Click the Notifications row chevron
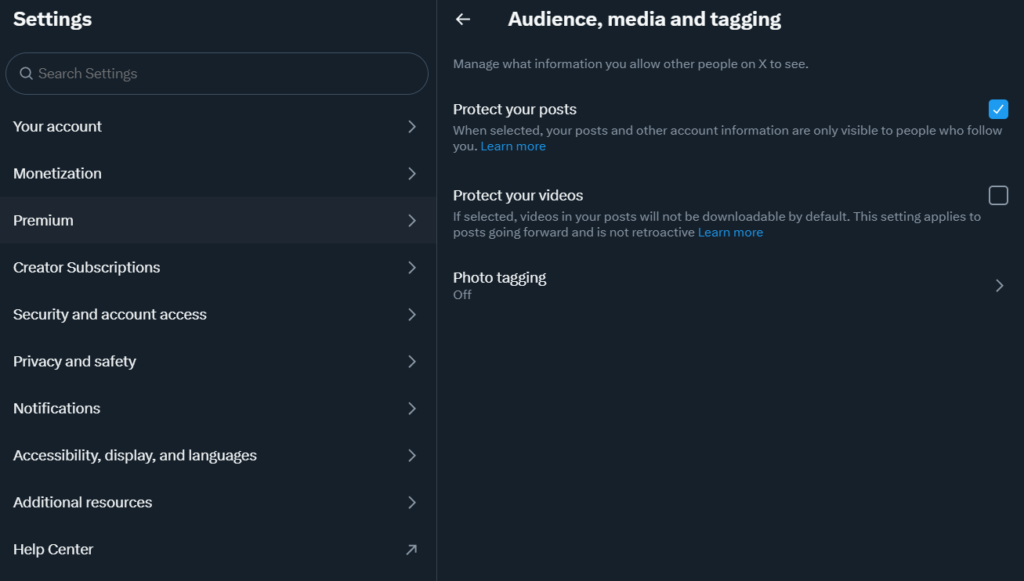This screenshot has height=581, width=1024. click(412, 409)
